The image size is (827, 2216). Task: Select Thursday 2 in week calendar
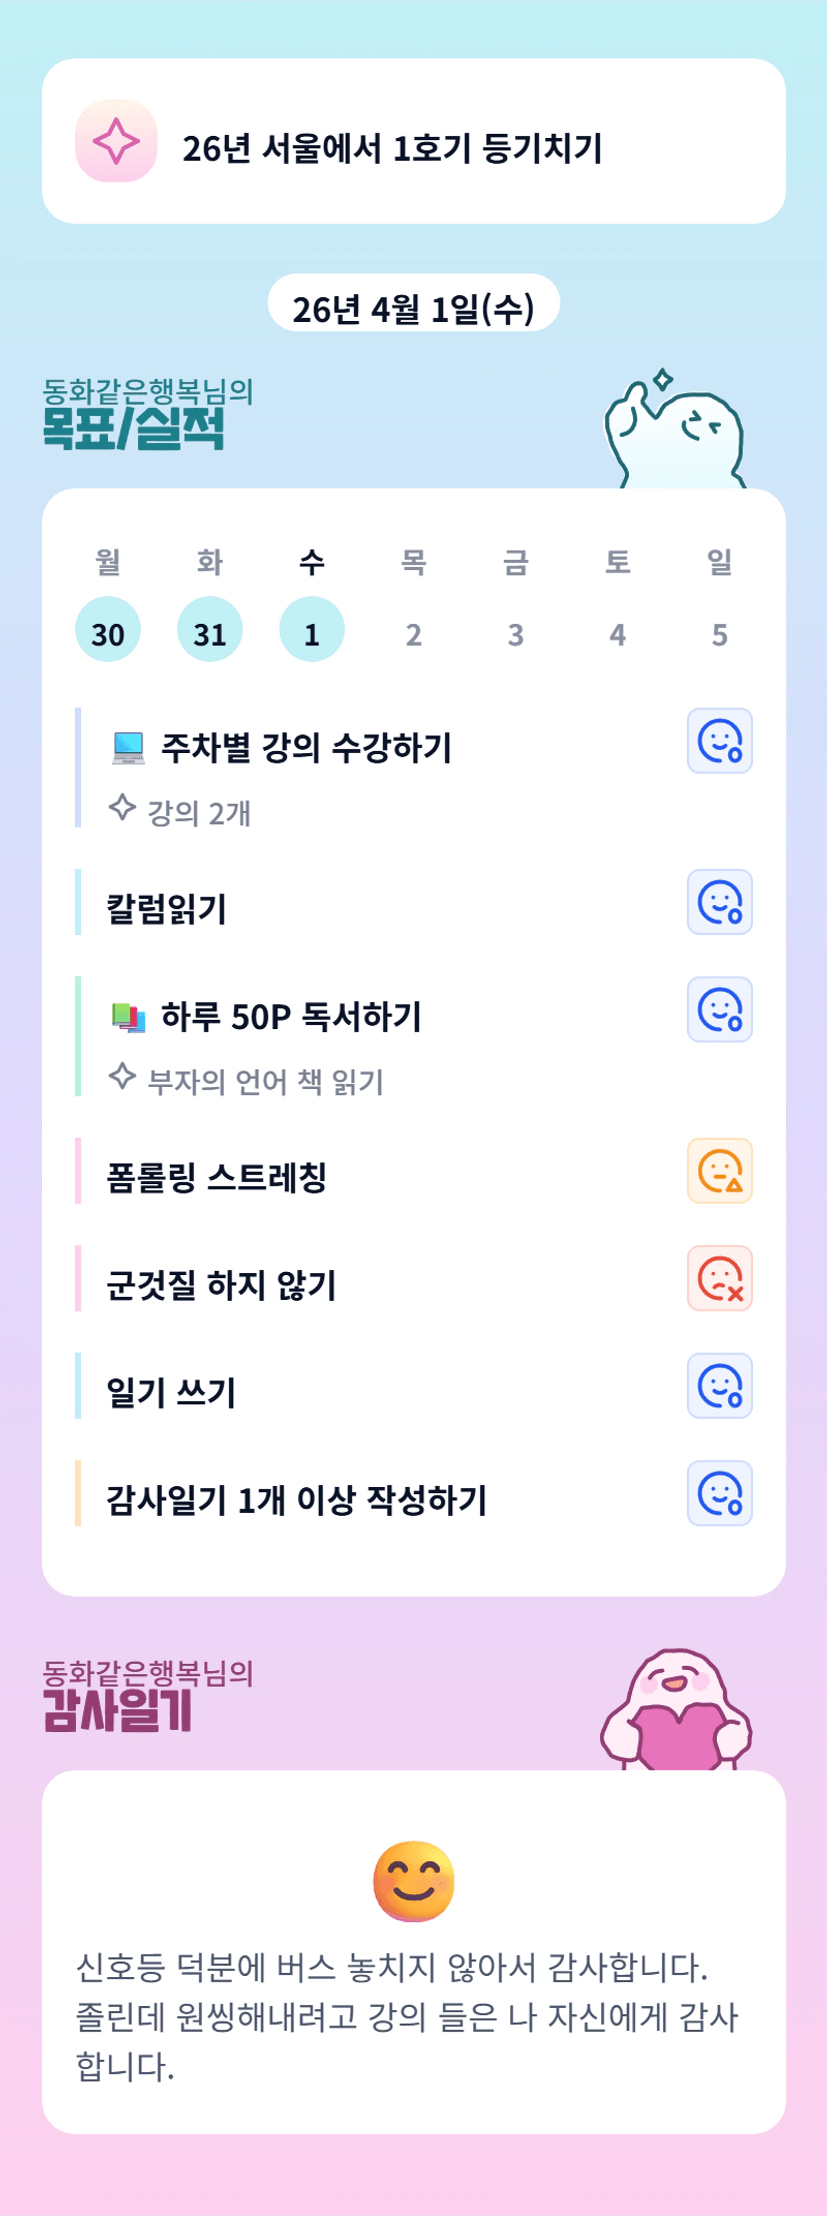(x=414, y=634)
